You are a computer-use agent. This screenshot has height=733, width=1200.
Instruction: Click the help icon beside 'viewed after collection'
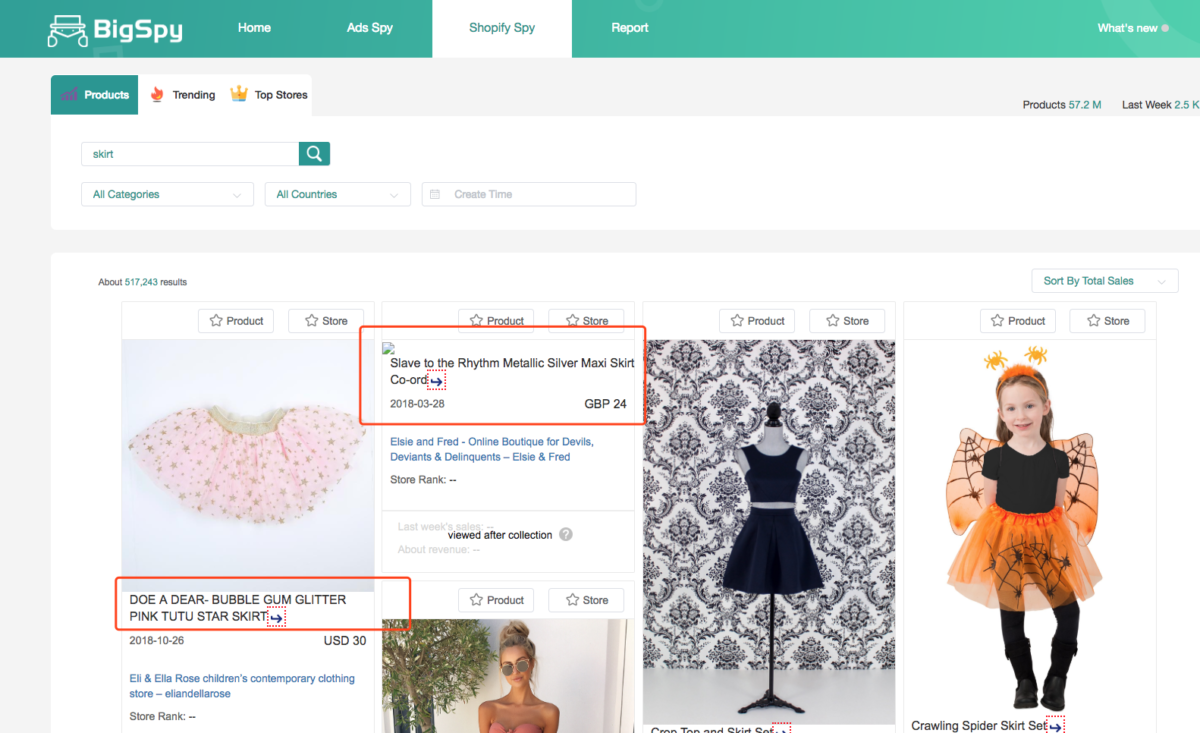point(566,534)
